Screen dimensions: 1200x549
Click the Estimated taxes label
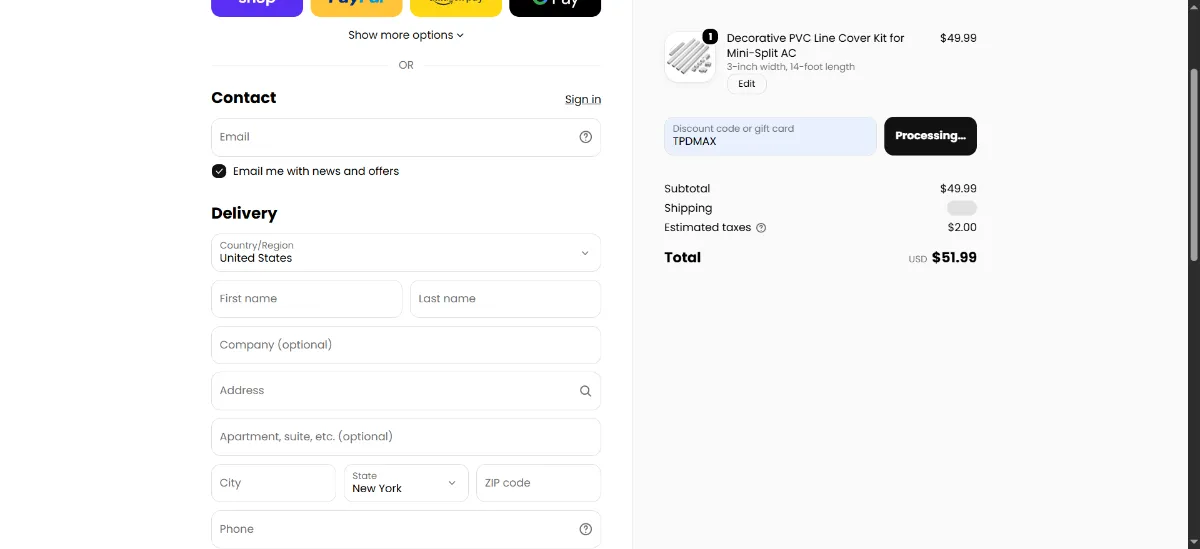[707, 228]
